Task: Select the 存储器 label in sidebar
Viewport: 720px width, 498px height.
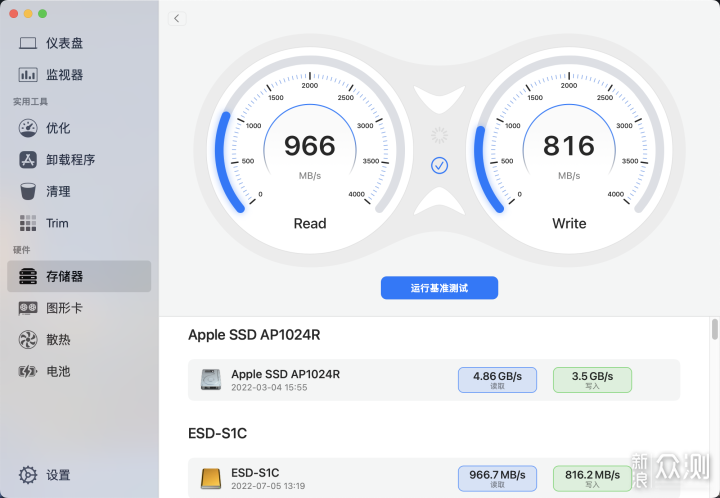Action: point(64,276)
